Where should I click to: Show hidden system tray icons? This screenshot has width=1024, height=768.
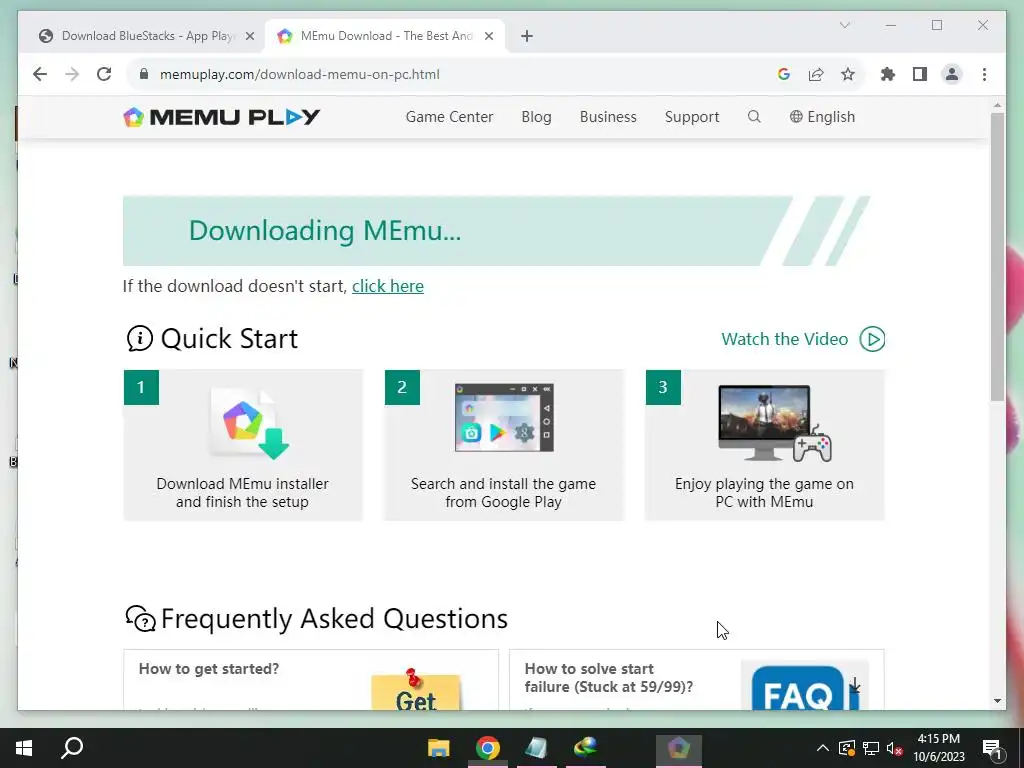(x=822, y=748)
